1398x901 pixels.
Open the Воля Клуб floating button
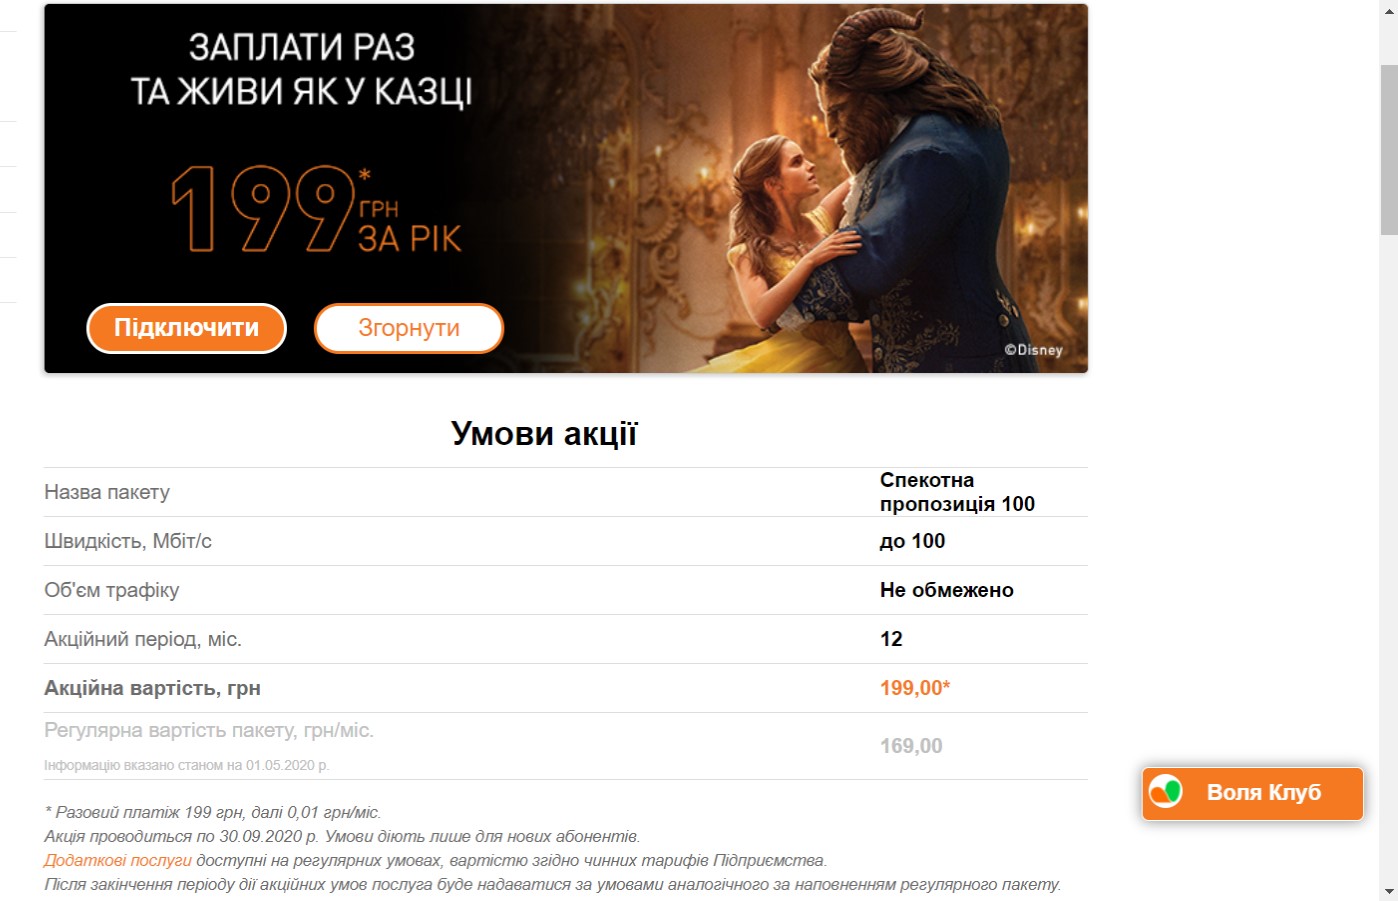point(1253,794)
